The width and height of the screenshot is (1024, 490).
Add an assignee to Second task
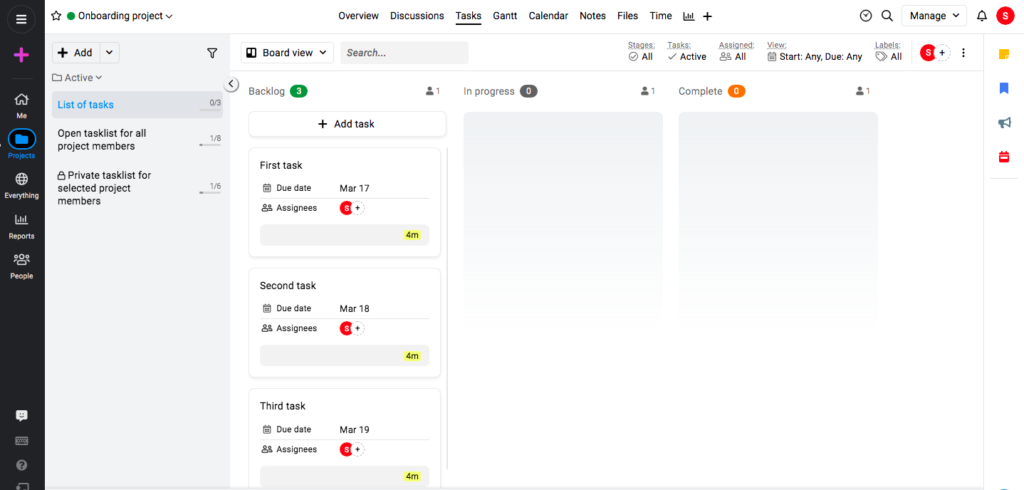pos(358,329)
